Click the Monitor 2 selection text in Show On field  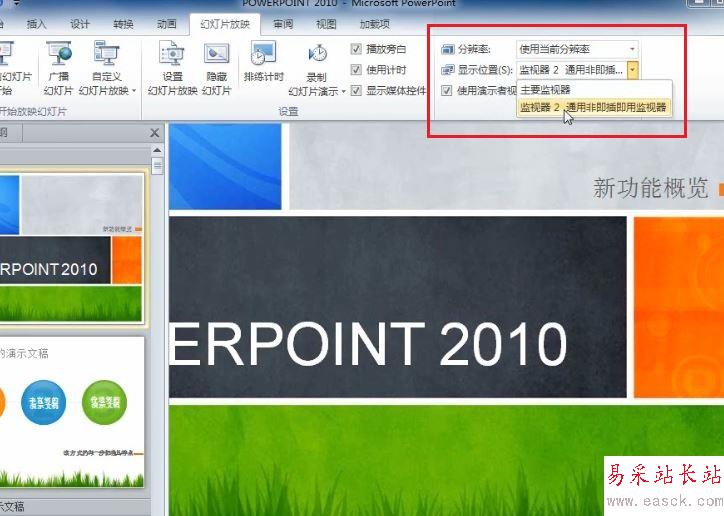[x=571, y=70]
